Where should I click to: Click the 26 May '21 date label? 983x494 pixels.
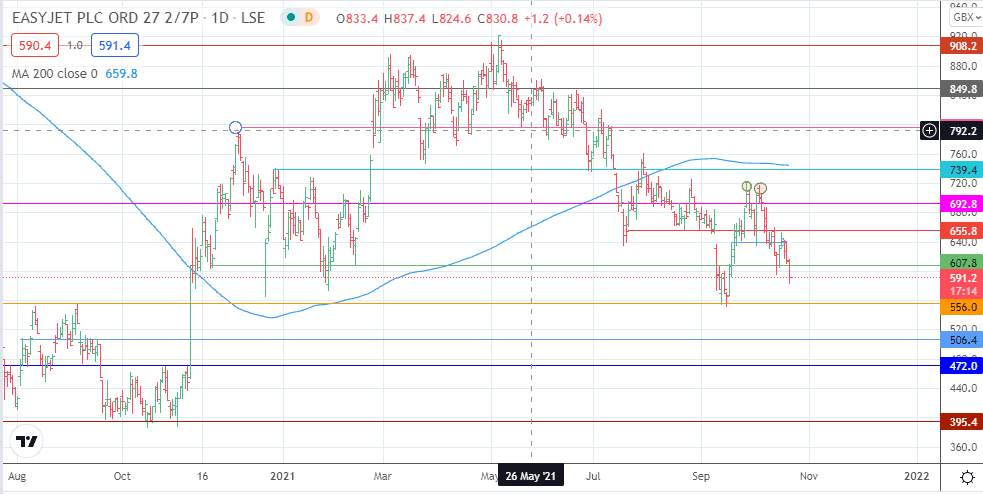(531, 475)
